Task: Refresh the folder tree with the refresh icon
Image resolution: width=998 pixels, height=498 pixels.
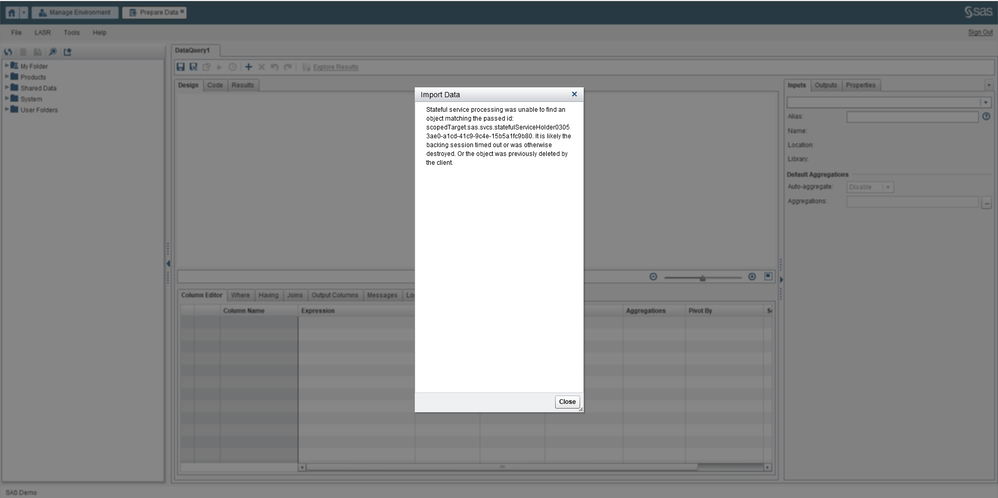Action: point(8,52)
